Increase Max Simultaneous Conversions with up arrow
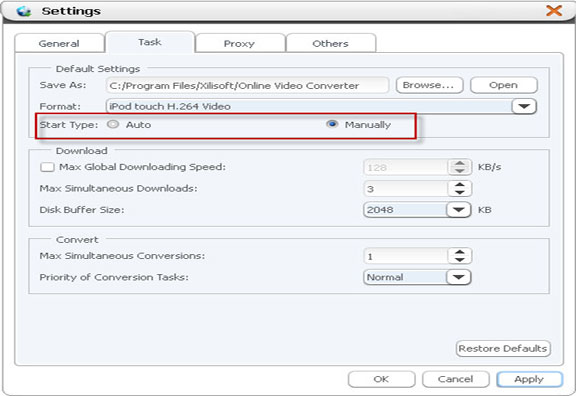The image size is (576, 396). click(x=460, y=253)
